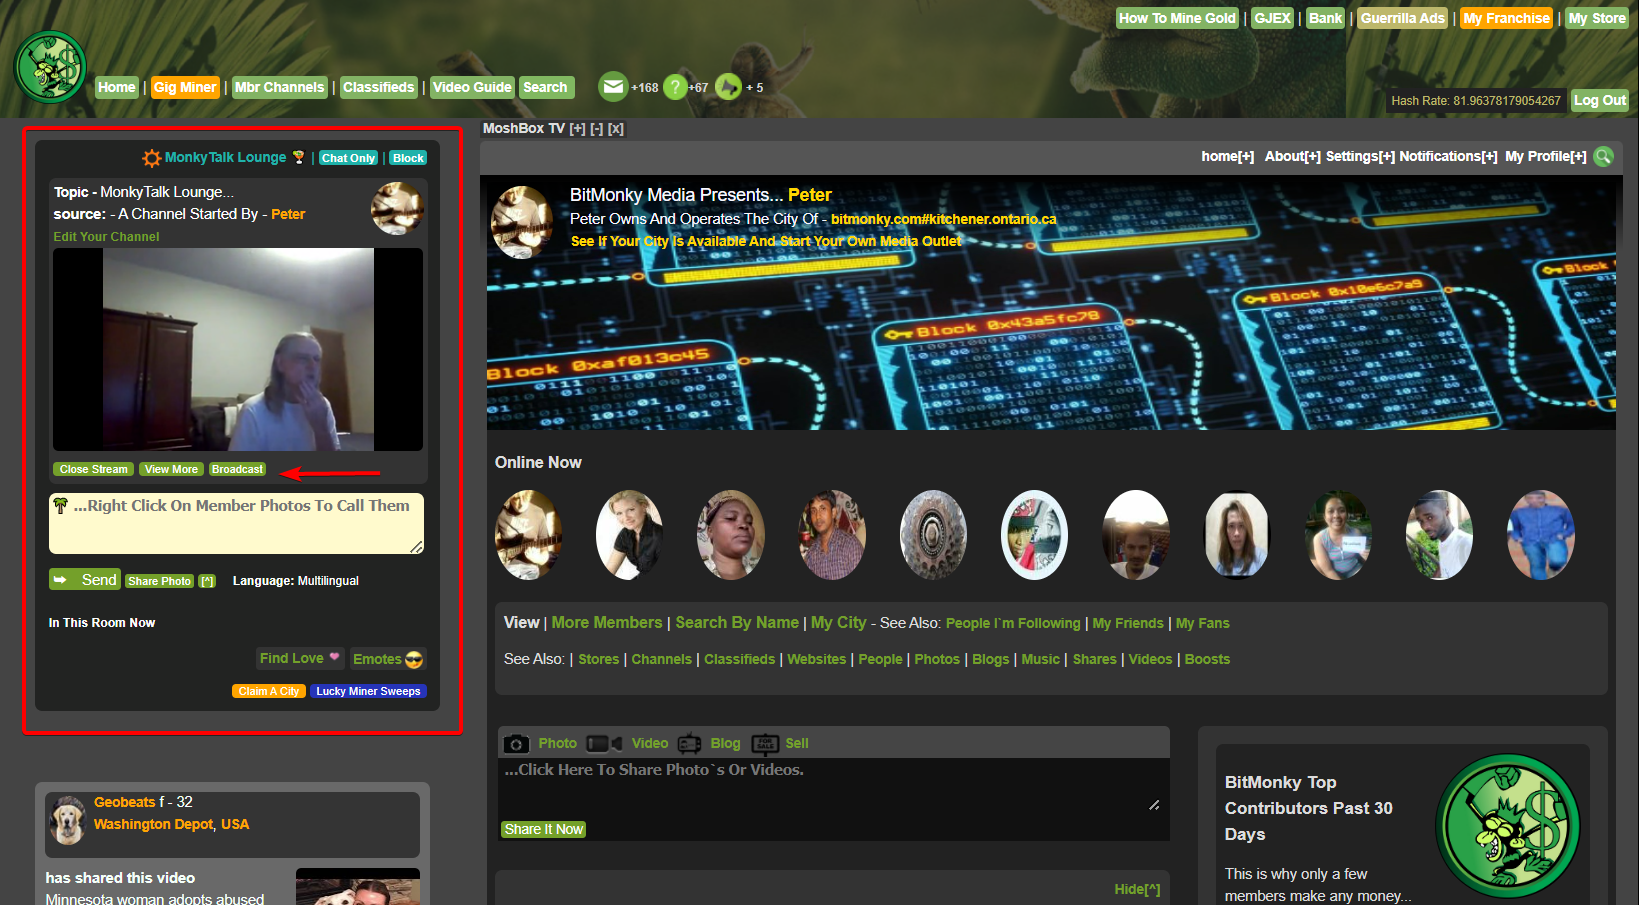This screenshot has height=905, width=1639.
Task: Open Lucky Miner Sweeps
Action: coord(368,691)
